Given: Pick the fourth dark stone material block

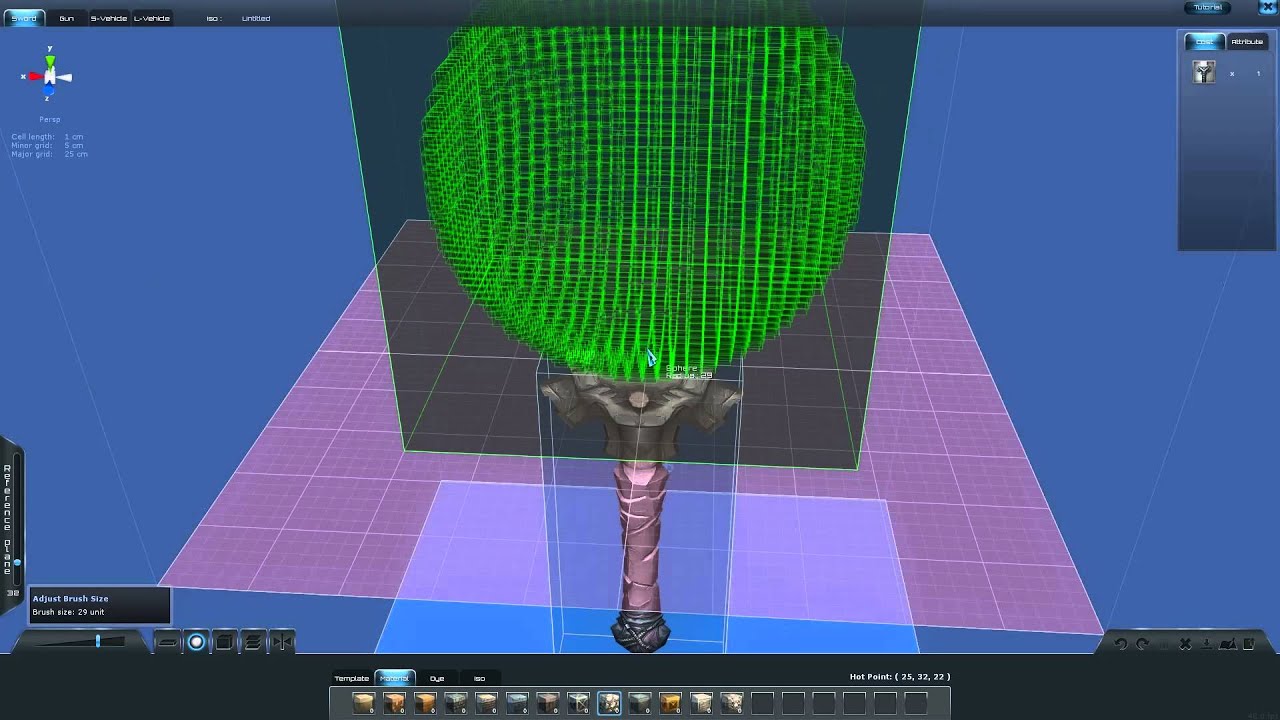Looking at the screenshot, I should (456, 703).
